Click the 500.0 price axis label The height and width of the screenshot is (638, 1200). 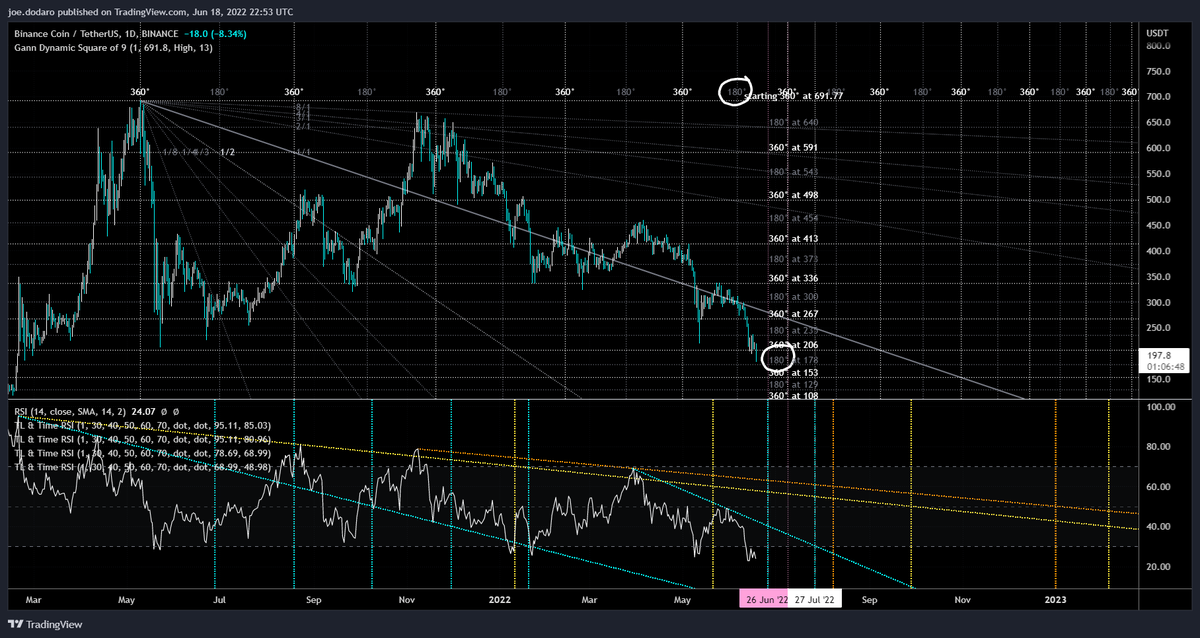point(1157,200)
